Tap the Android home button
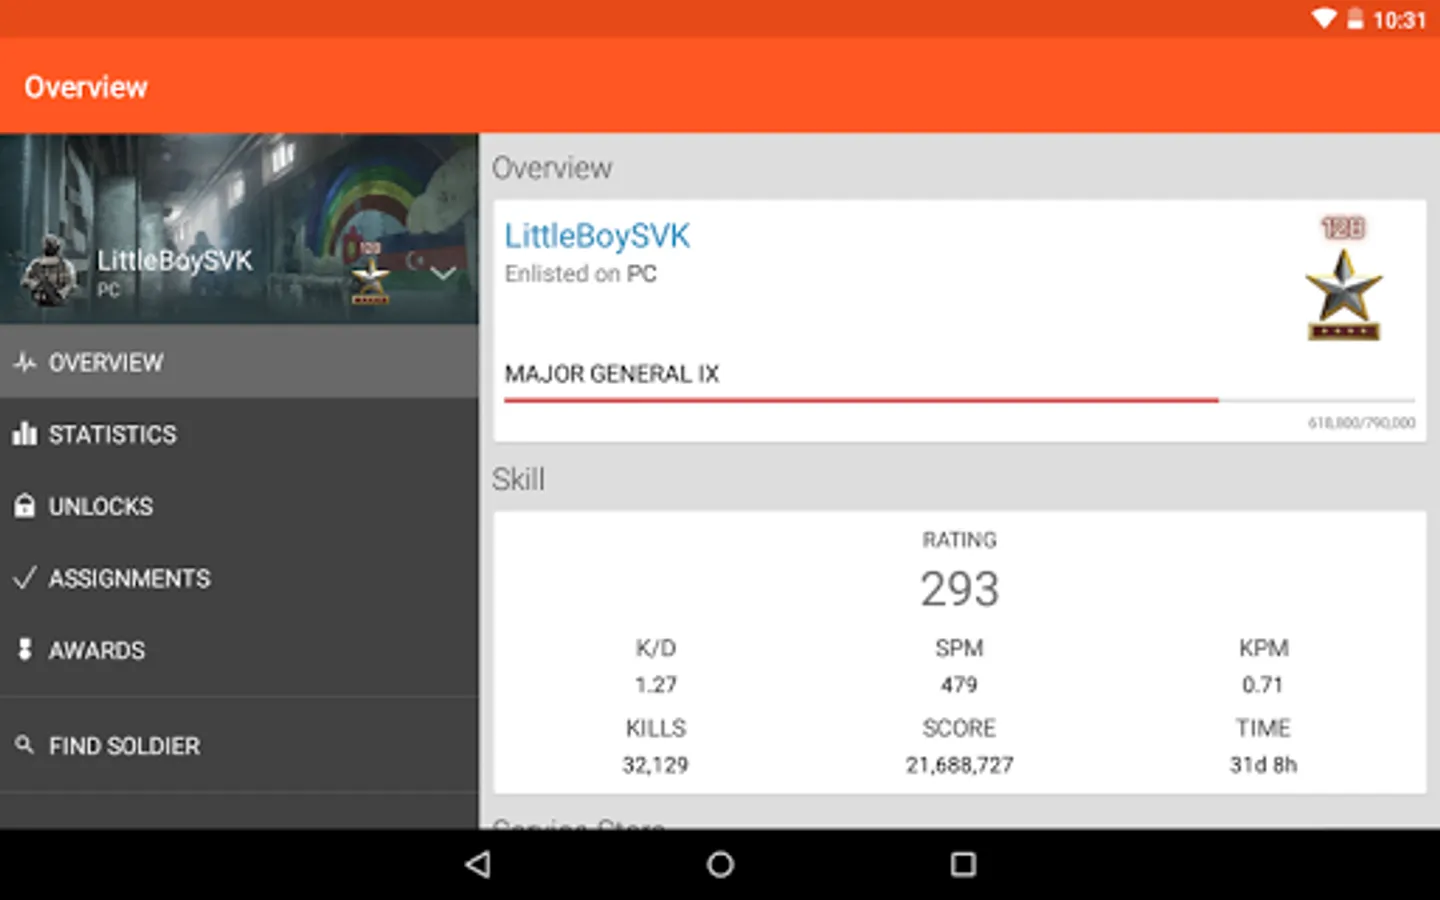 coord(720,864)
